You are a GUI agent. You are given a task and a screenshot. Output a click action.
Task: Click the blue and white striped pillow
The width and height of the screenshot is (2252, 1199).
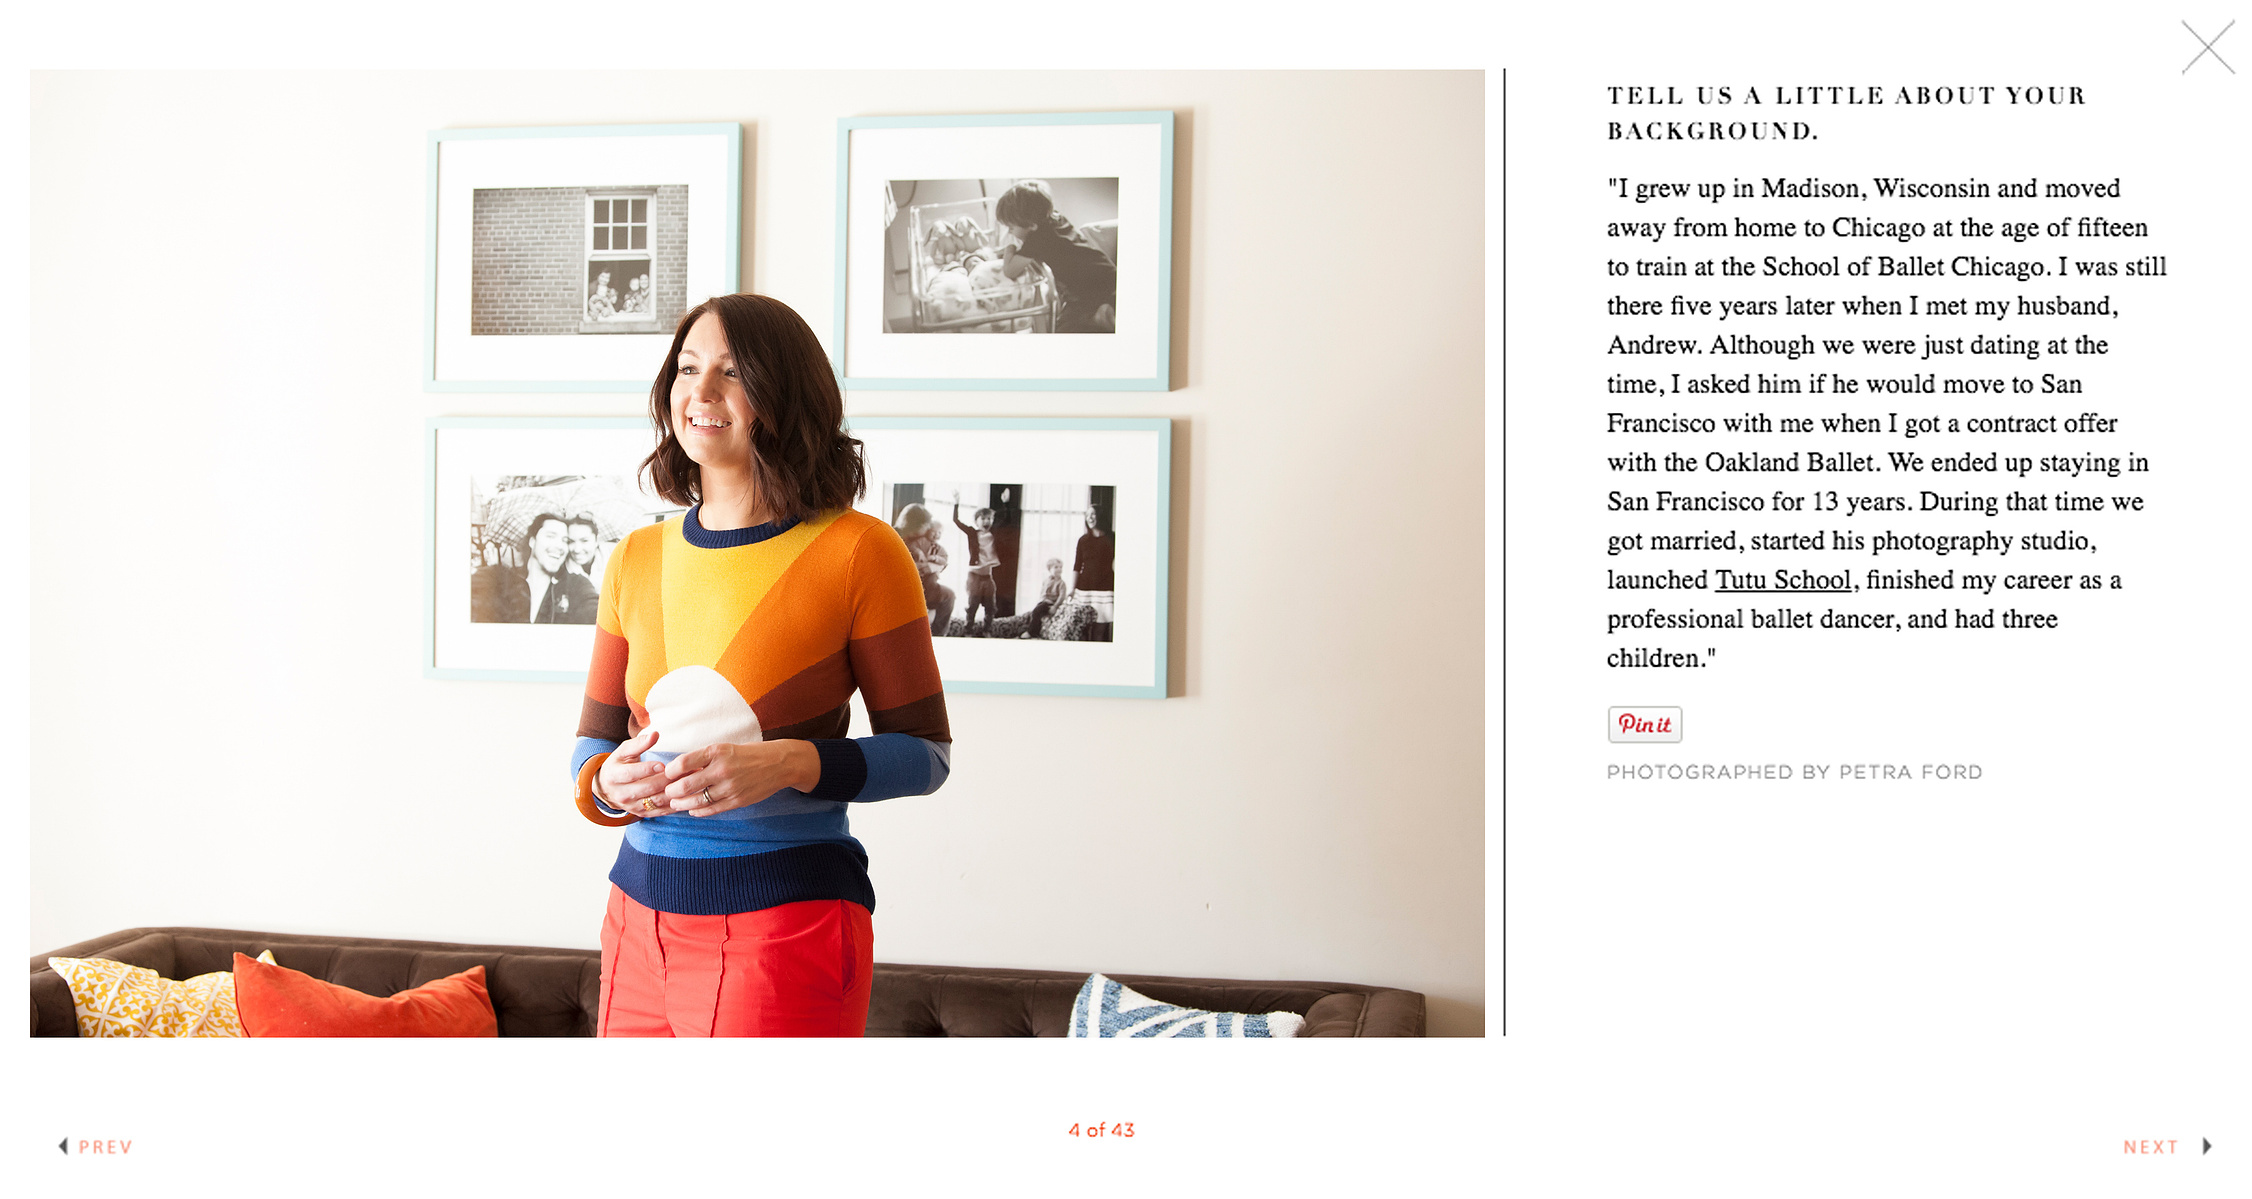[x=1180, y=1008]
